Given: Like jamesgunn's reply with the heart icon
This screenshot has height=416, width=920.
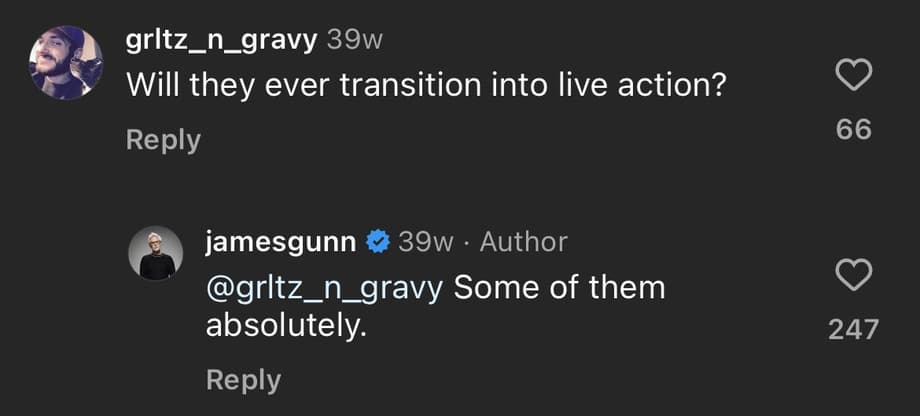Looking at the screenshot, I should click(853, 275).
